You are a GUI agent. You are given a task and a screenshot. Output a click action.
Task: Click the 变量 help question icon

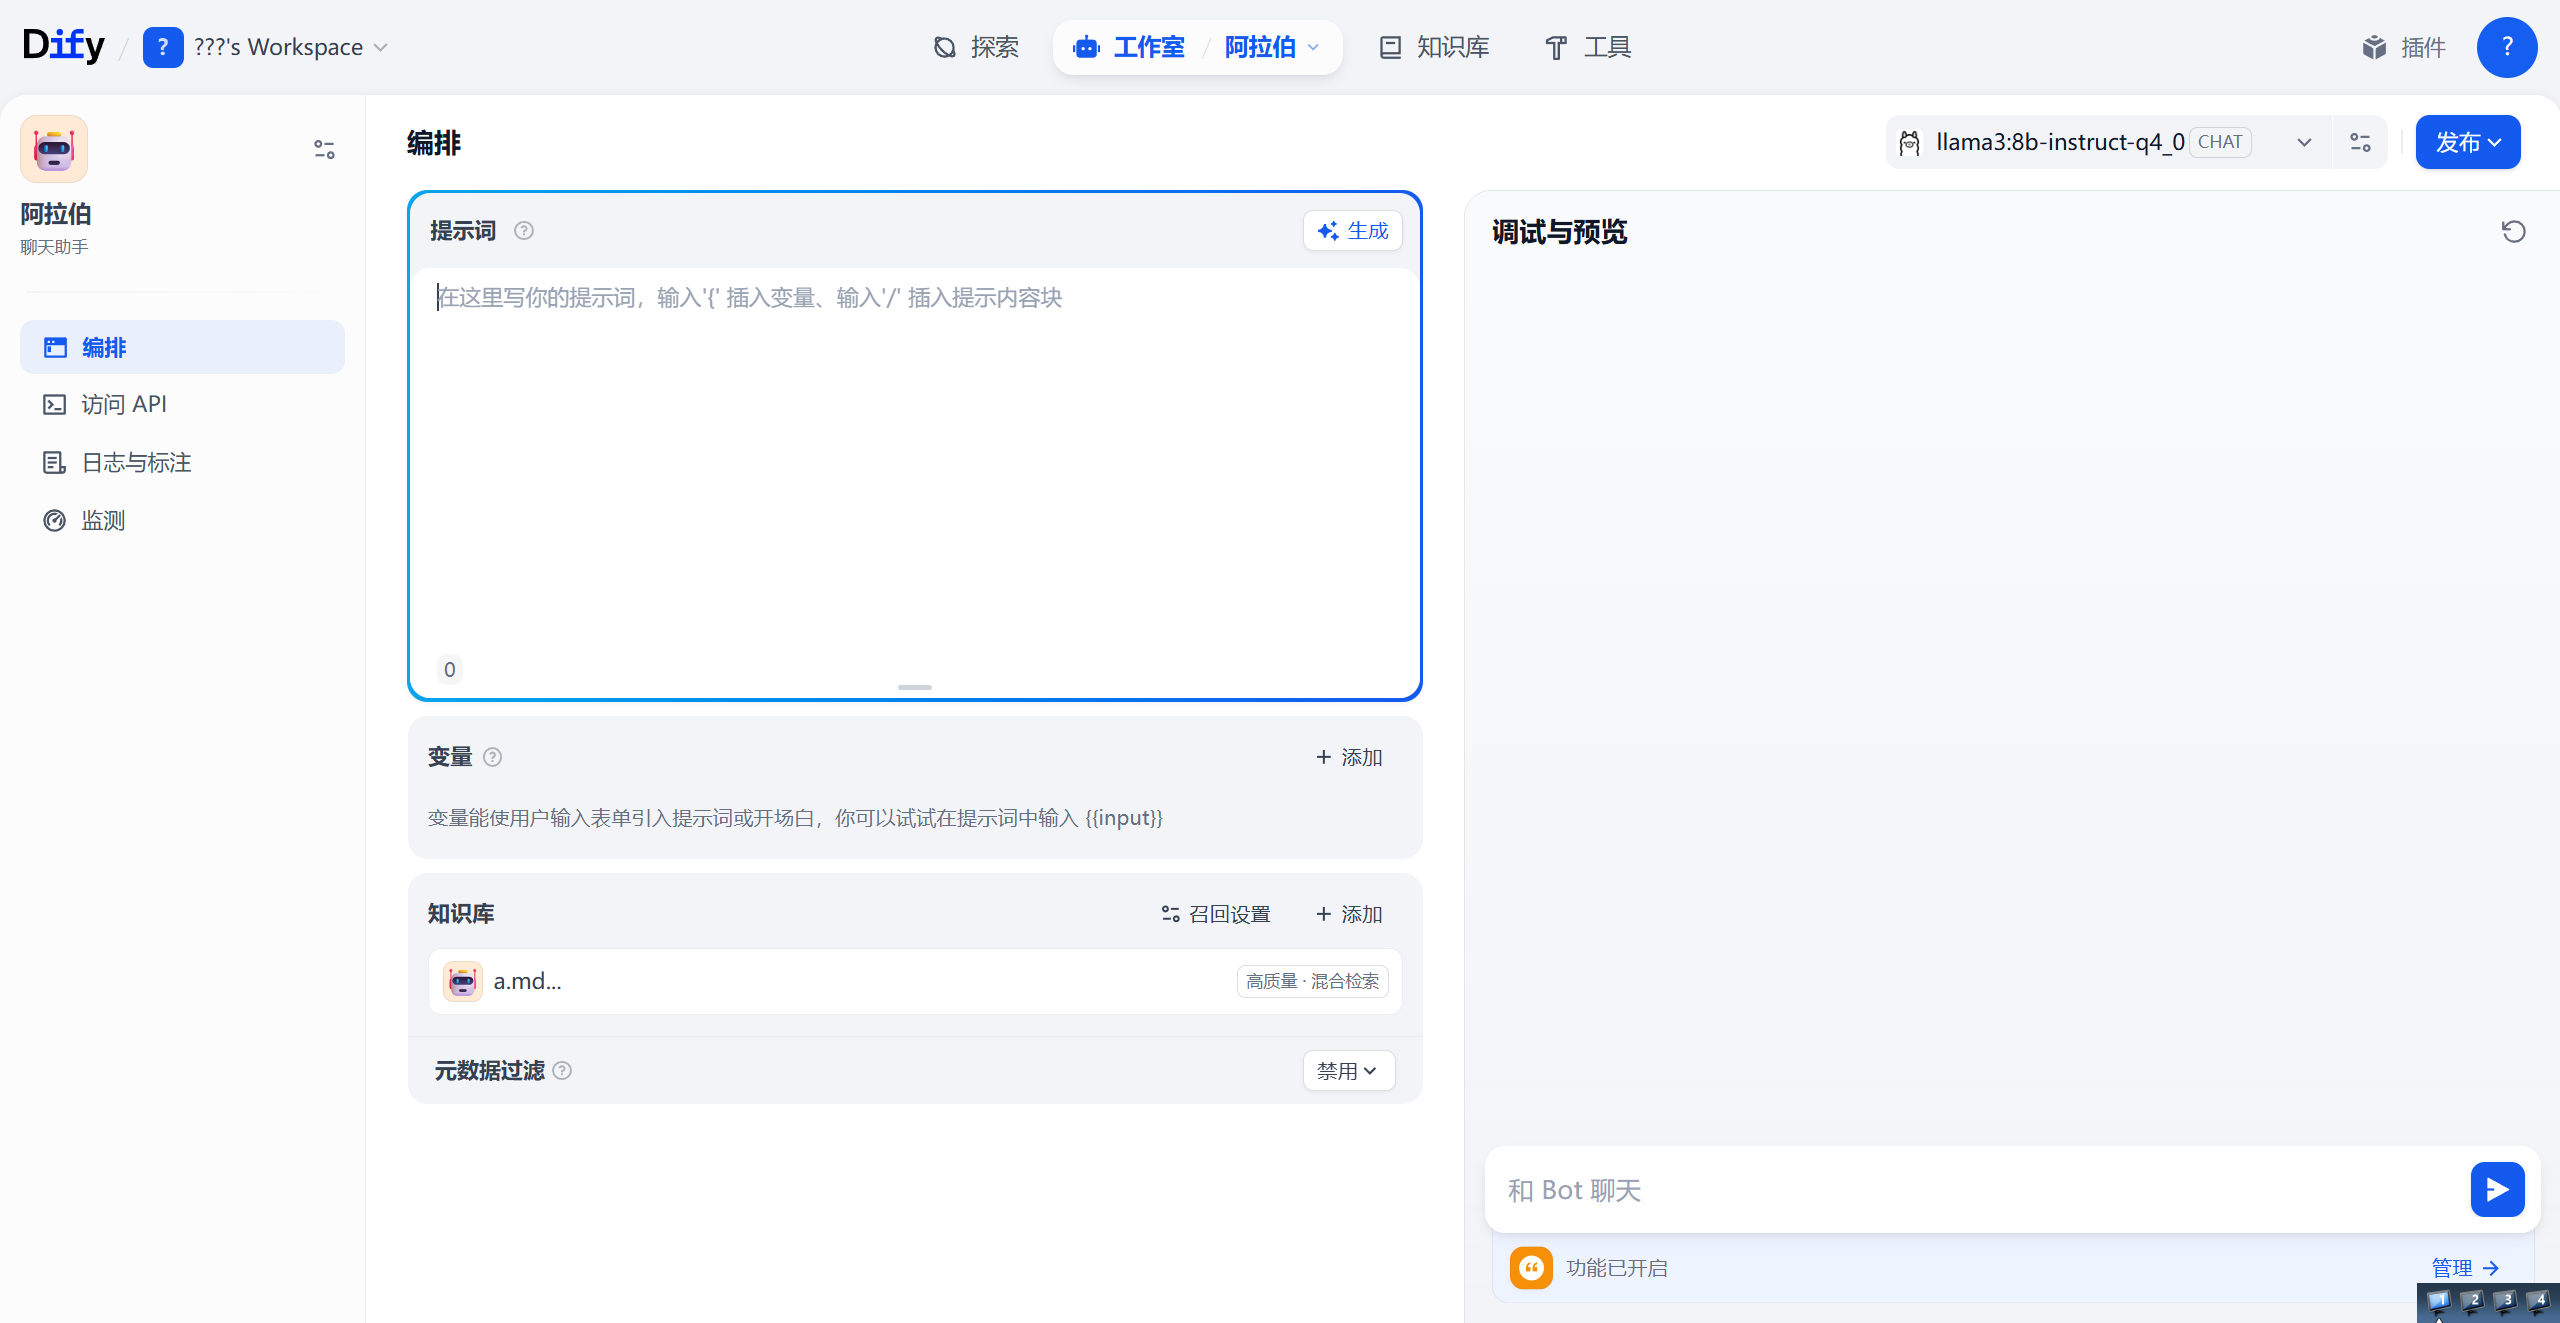point(492,757)
